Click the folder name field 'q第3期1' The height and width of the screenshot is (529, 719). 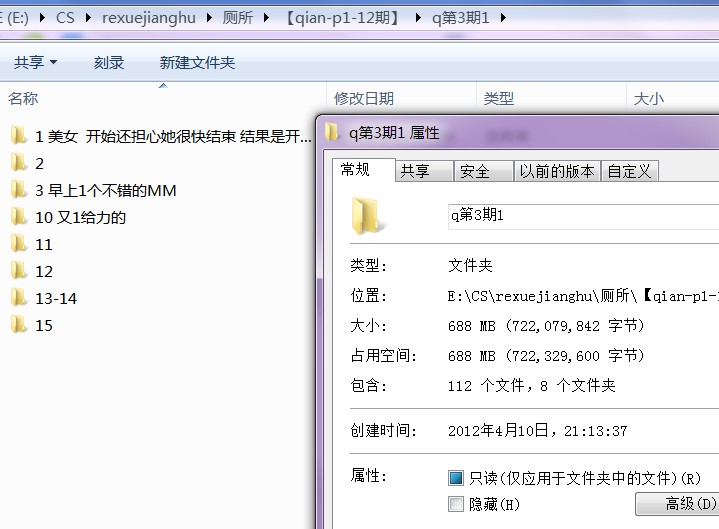coord(580,216)
